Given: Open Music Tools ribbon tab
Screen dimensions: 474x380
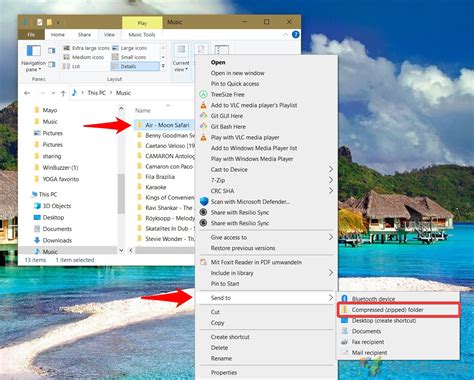Looking at the screenshot, I should (142, 35).
